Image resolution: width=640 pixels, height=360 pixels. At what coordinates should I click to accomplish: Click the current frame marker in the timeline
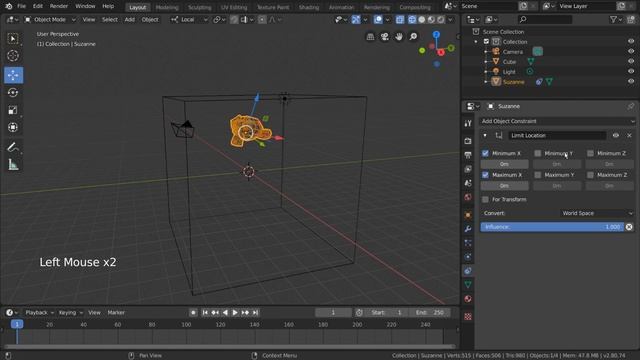coord(17,324)
